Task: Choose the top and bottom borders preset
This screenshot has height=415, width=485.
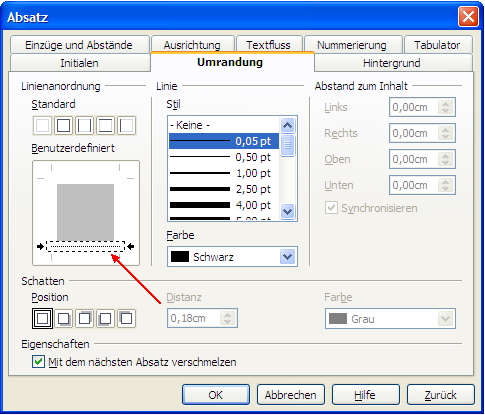Action: pos(105,126)
